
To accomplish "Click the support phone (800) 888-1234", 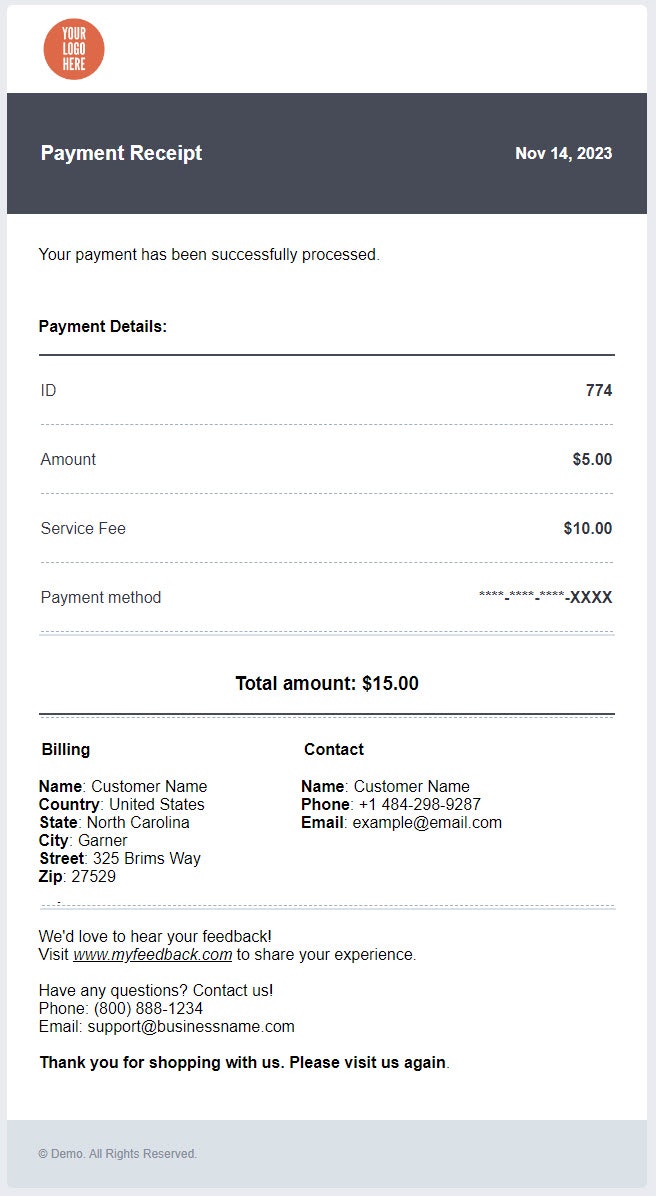I will (x=148, y=1009).
